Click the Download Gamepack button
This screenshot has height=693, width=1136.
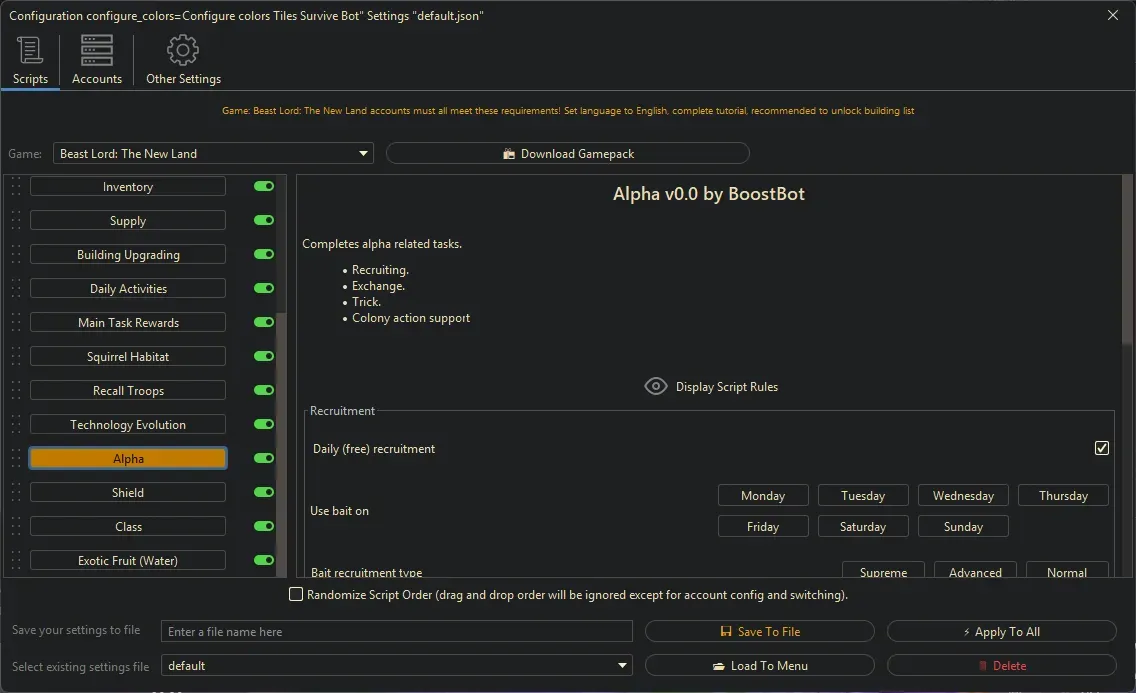tap(567, 154)
